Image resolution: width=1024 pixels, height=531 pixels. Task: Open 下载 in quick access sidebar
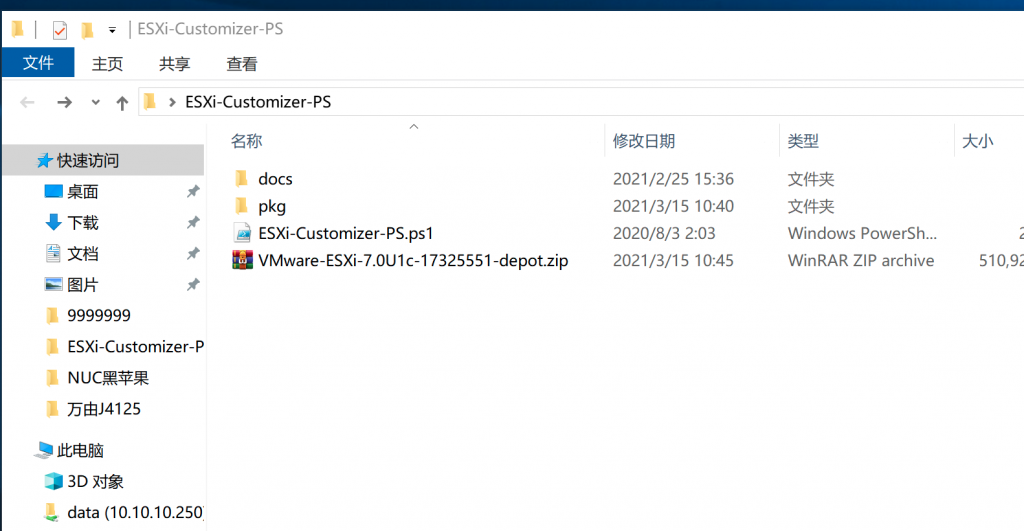point(82,223)
